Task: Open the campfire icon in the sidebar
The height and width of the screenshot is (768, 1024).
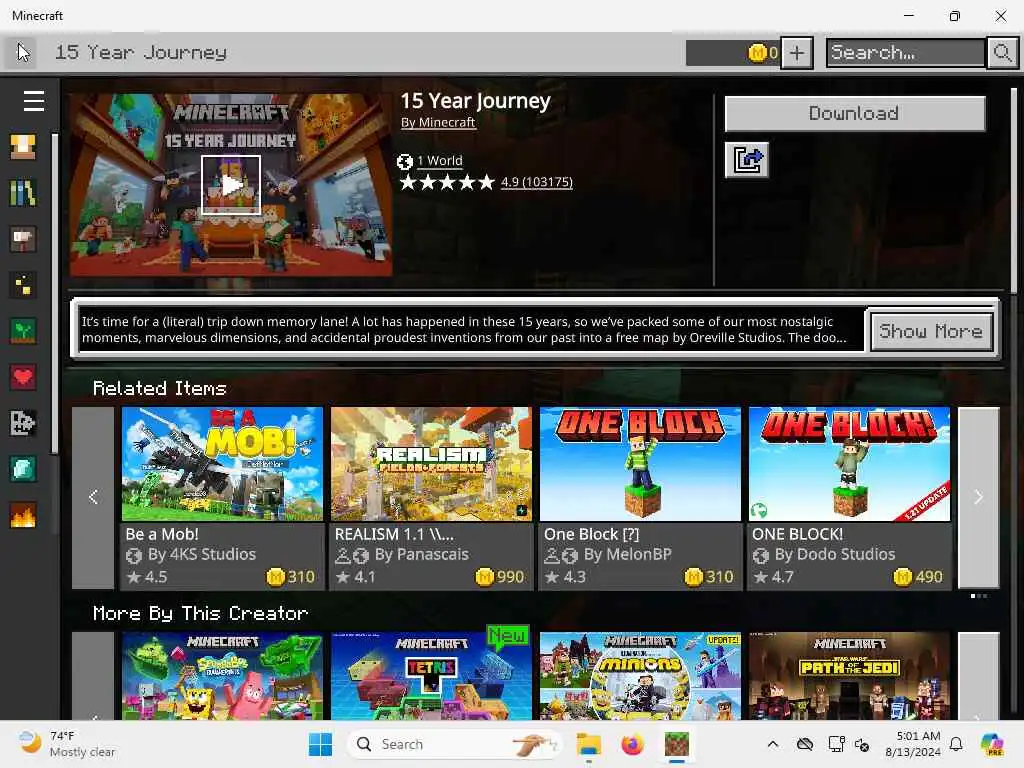Action: [23, 515]
